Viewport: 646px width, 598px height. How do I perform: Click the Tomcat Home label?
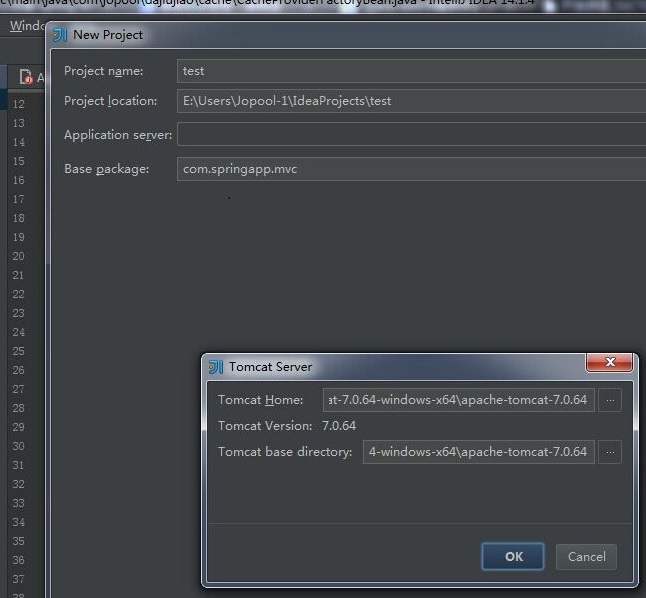(x=260, y=400)
